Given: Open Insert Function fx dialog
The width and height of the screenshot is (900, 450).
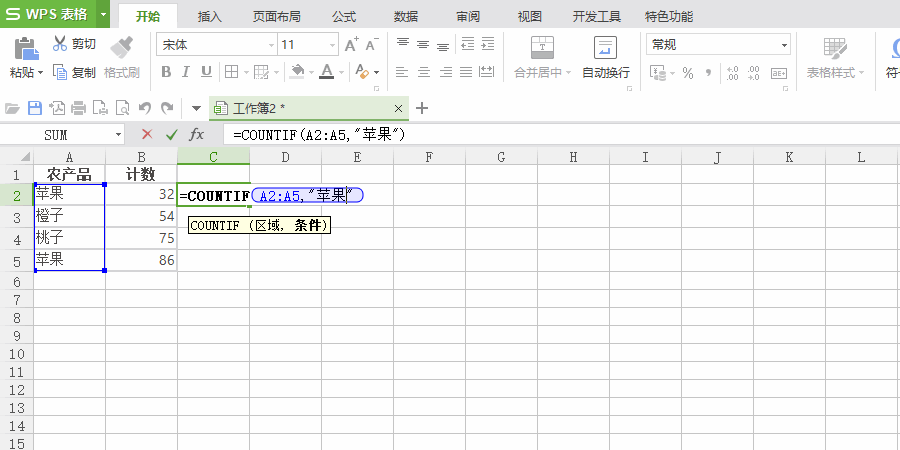Looking at the screenshot, I should click(196, 134).
